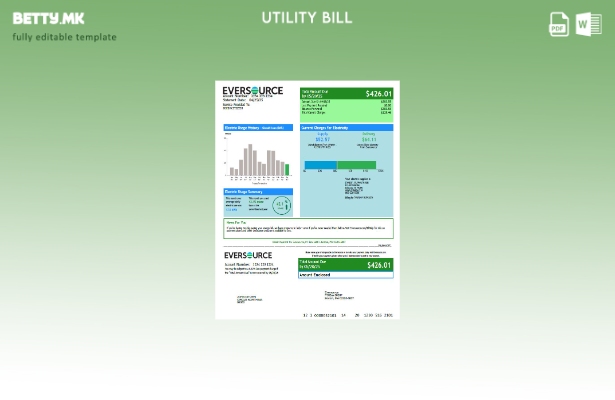Viewport: 615px width, 400px height.
Task: Click the BETTY.MK site logo
Action: click(x=48, y=18)
